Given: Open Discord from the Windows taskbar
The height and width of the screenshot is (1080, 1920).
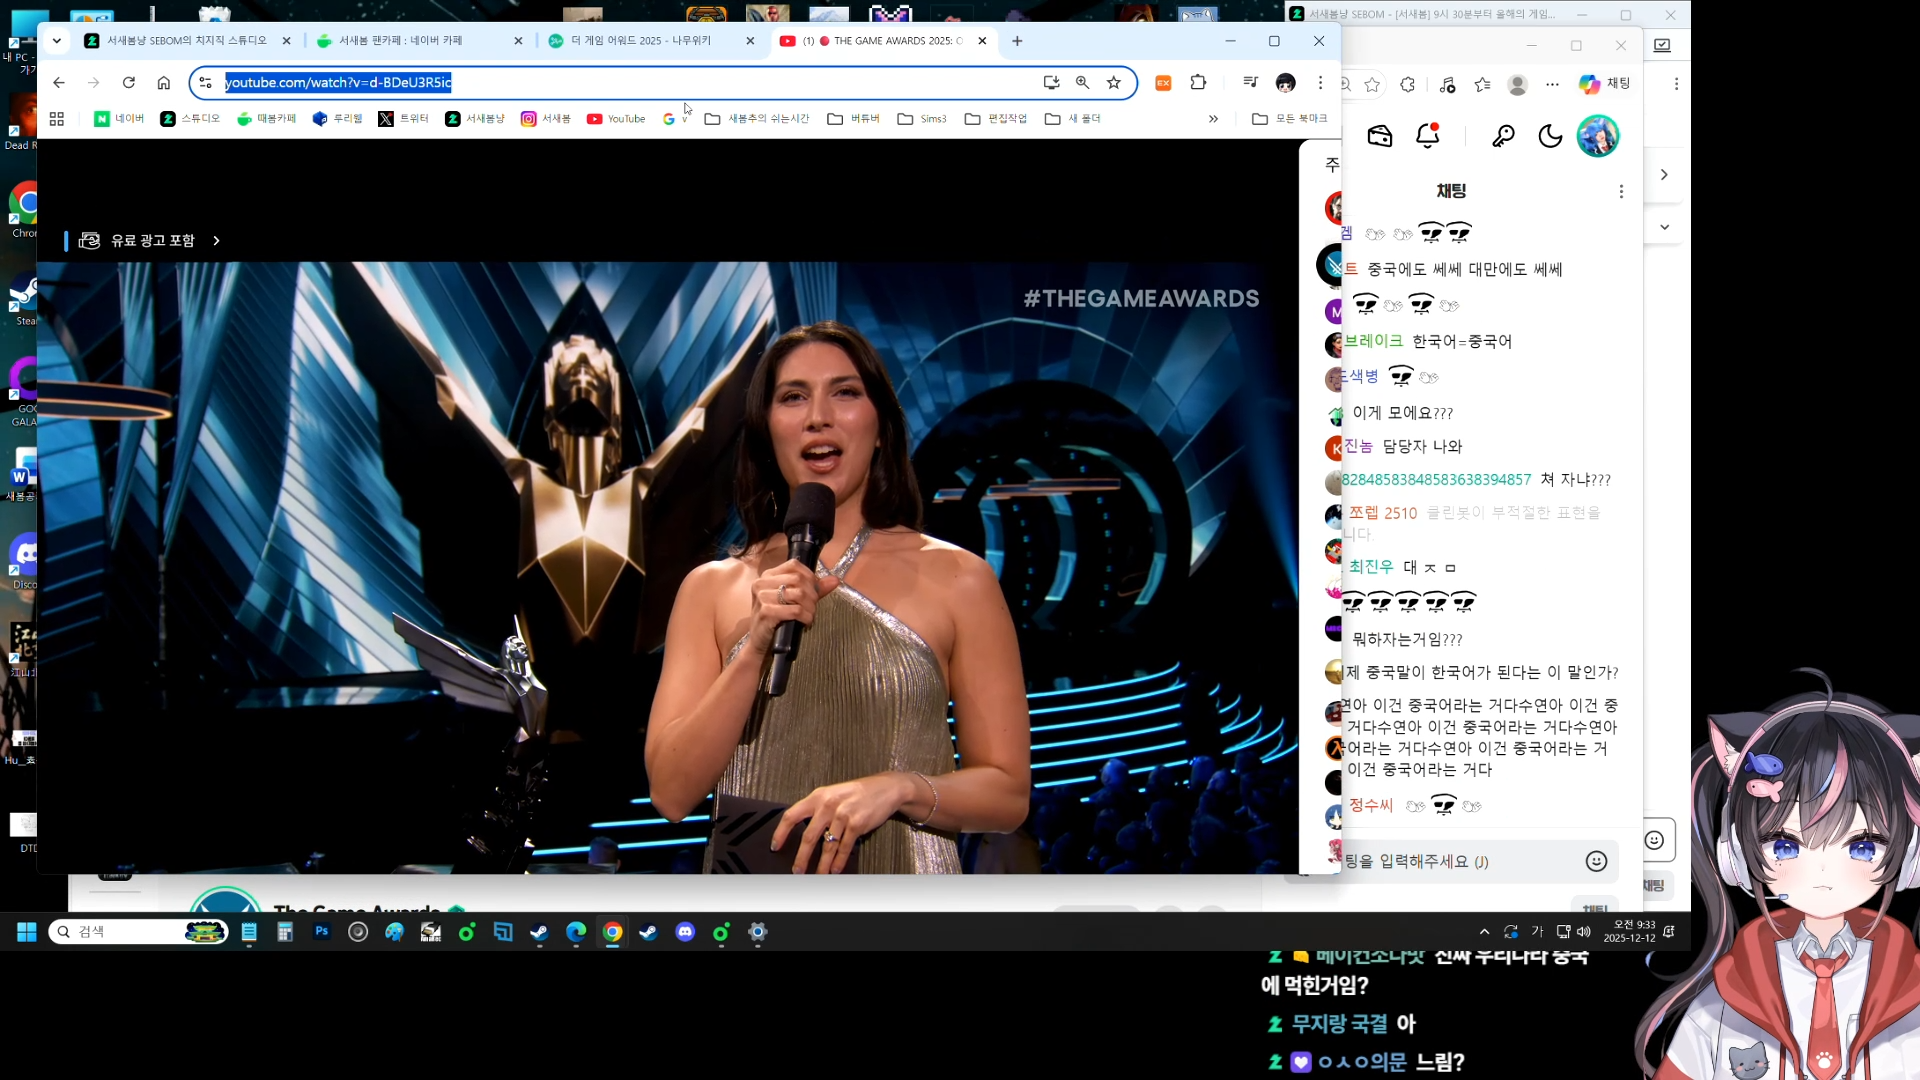Looking at the screenshot, I should (685, 932).
